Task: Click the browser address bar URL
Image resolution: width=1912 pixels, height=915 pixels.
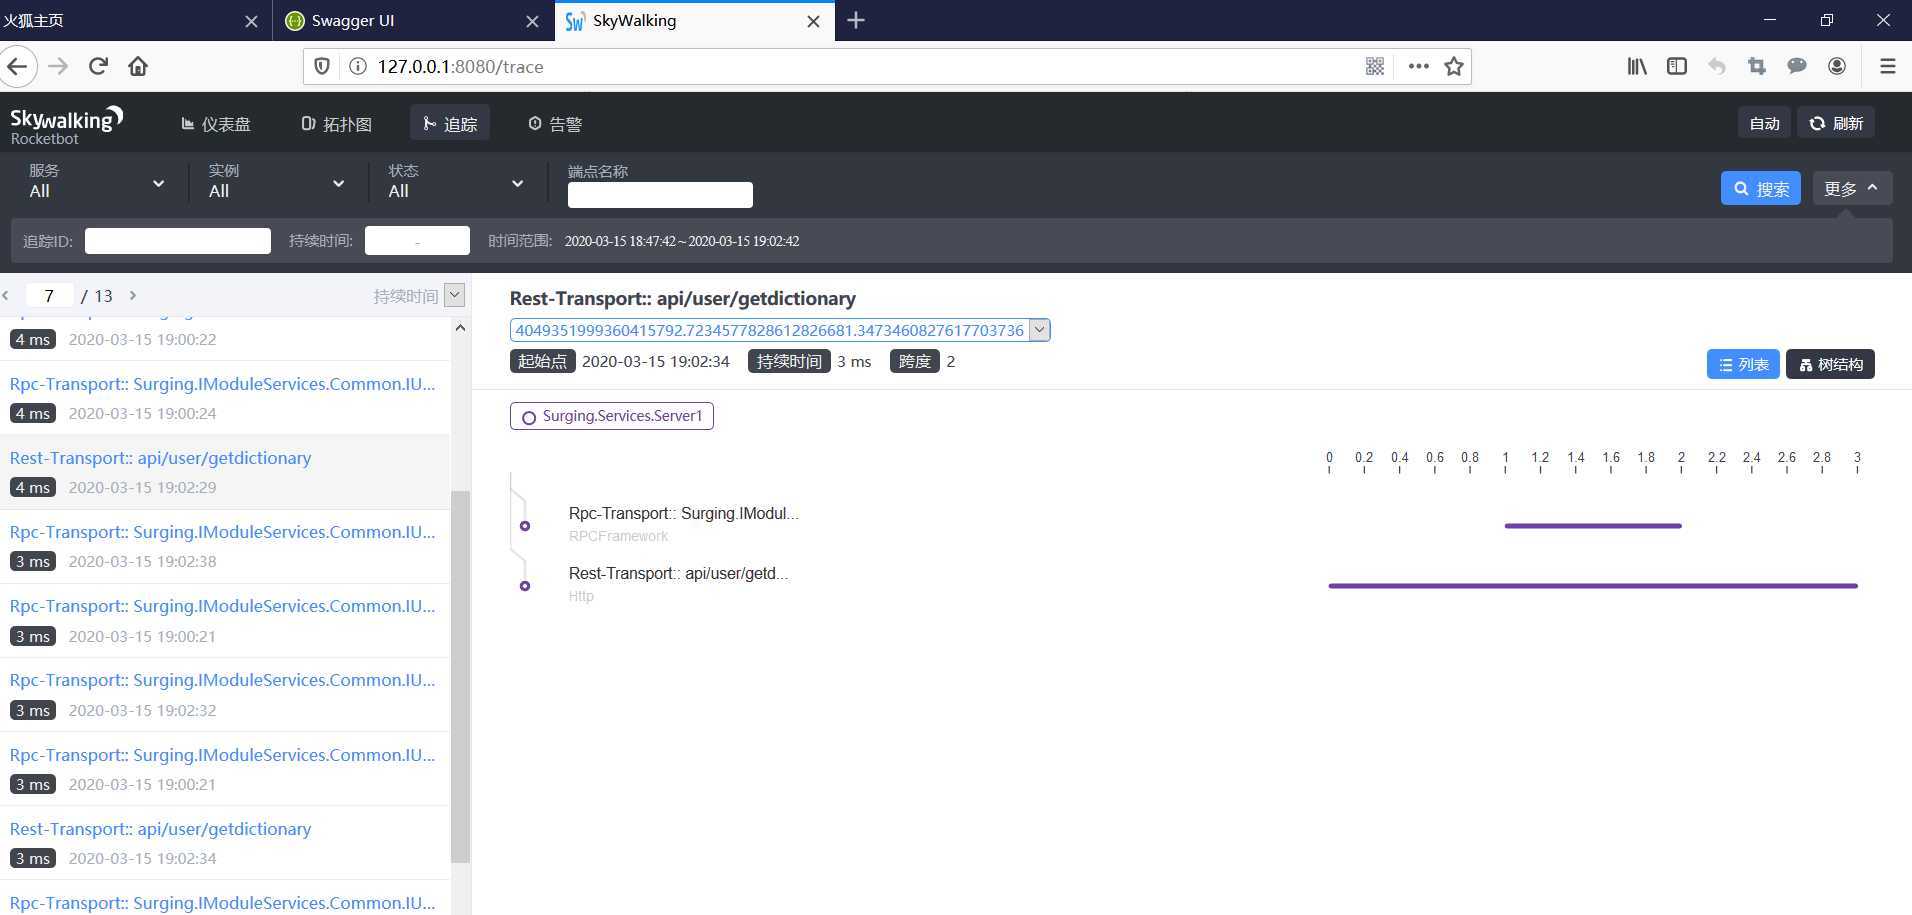Action: pos(460,66)
